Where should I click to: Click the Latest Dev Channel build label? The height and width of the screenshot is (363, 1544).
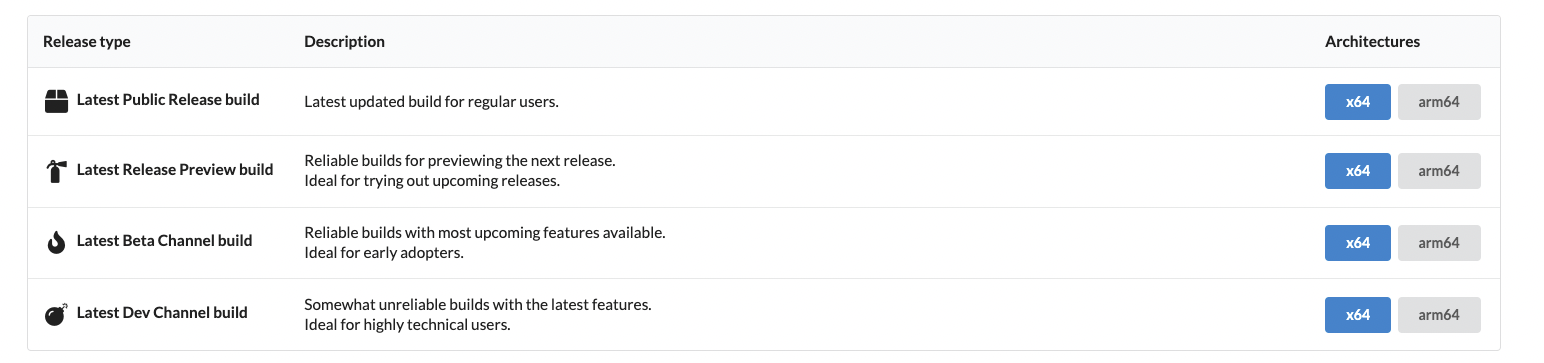click(x=162, y=313)
